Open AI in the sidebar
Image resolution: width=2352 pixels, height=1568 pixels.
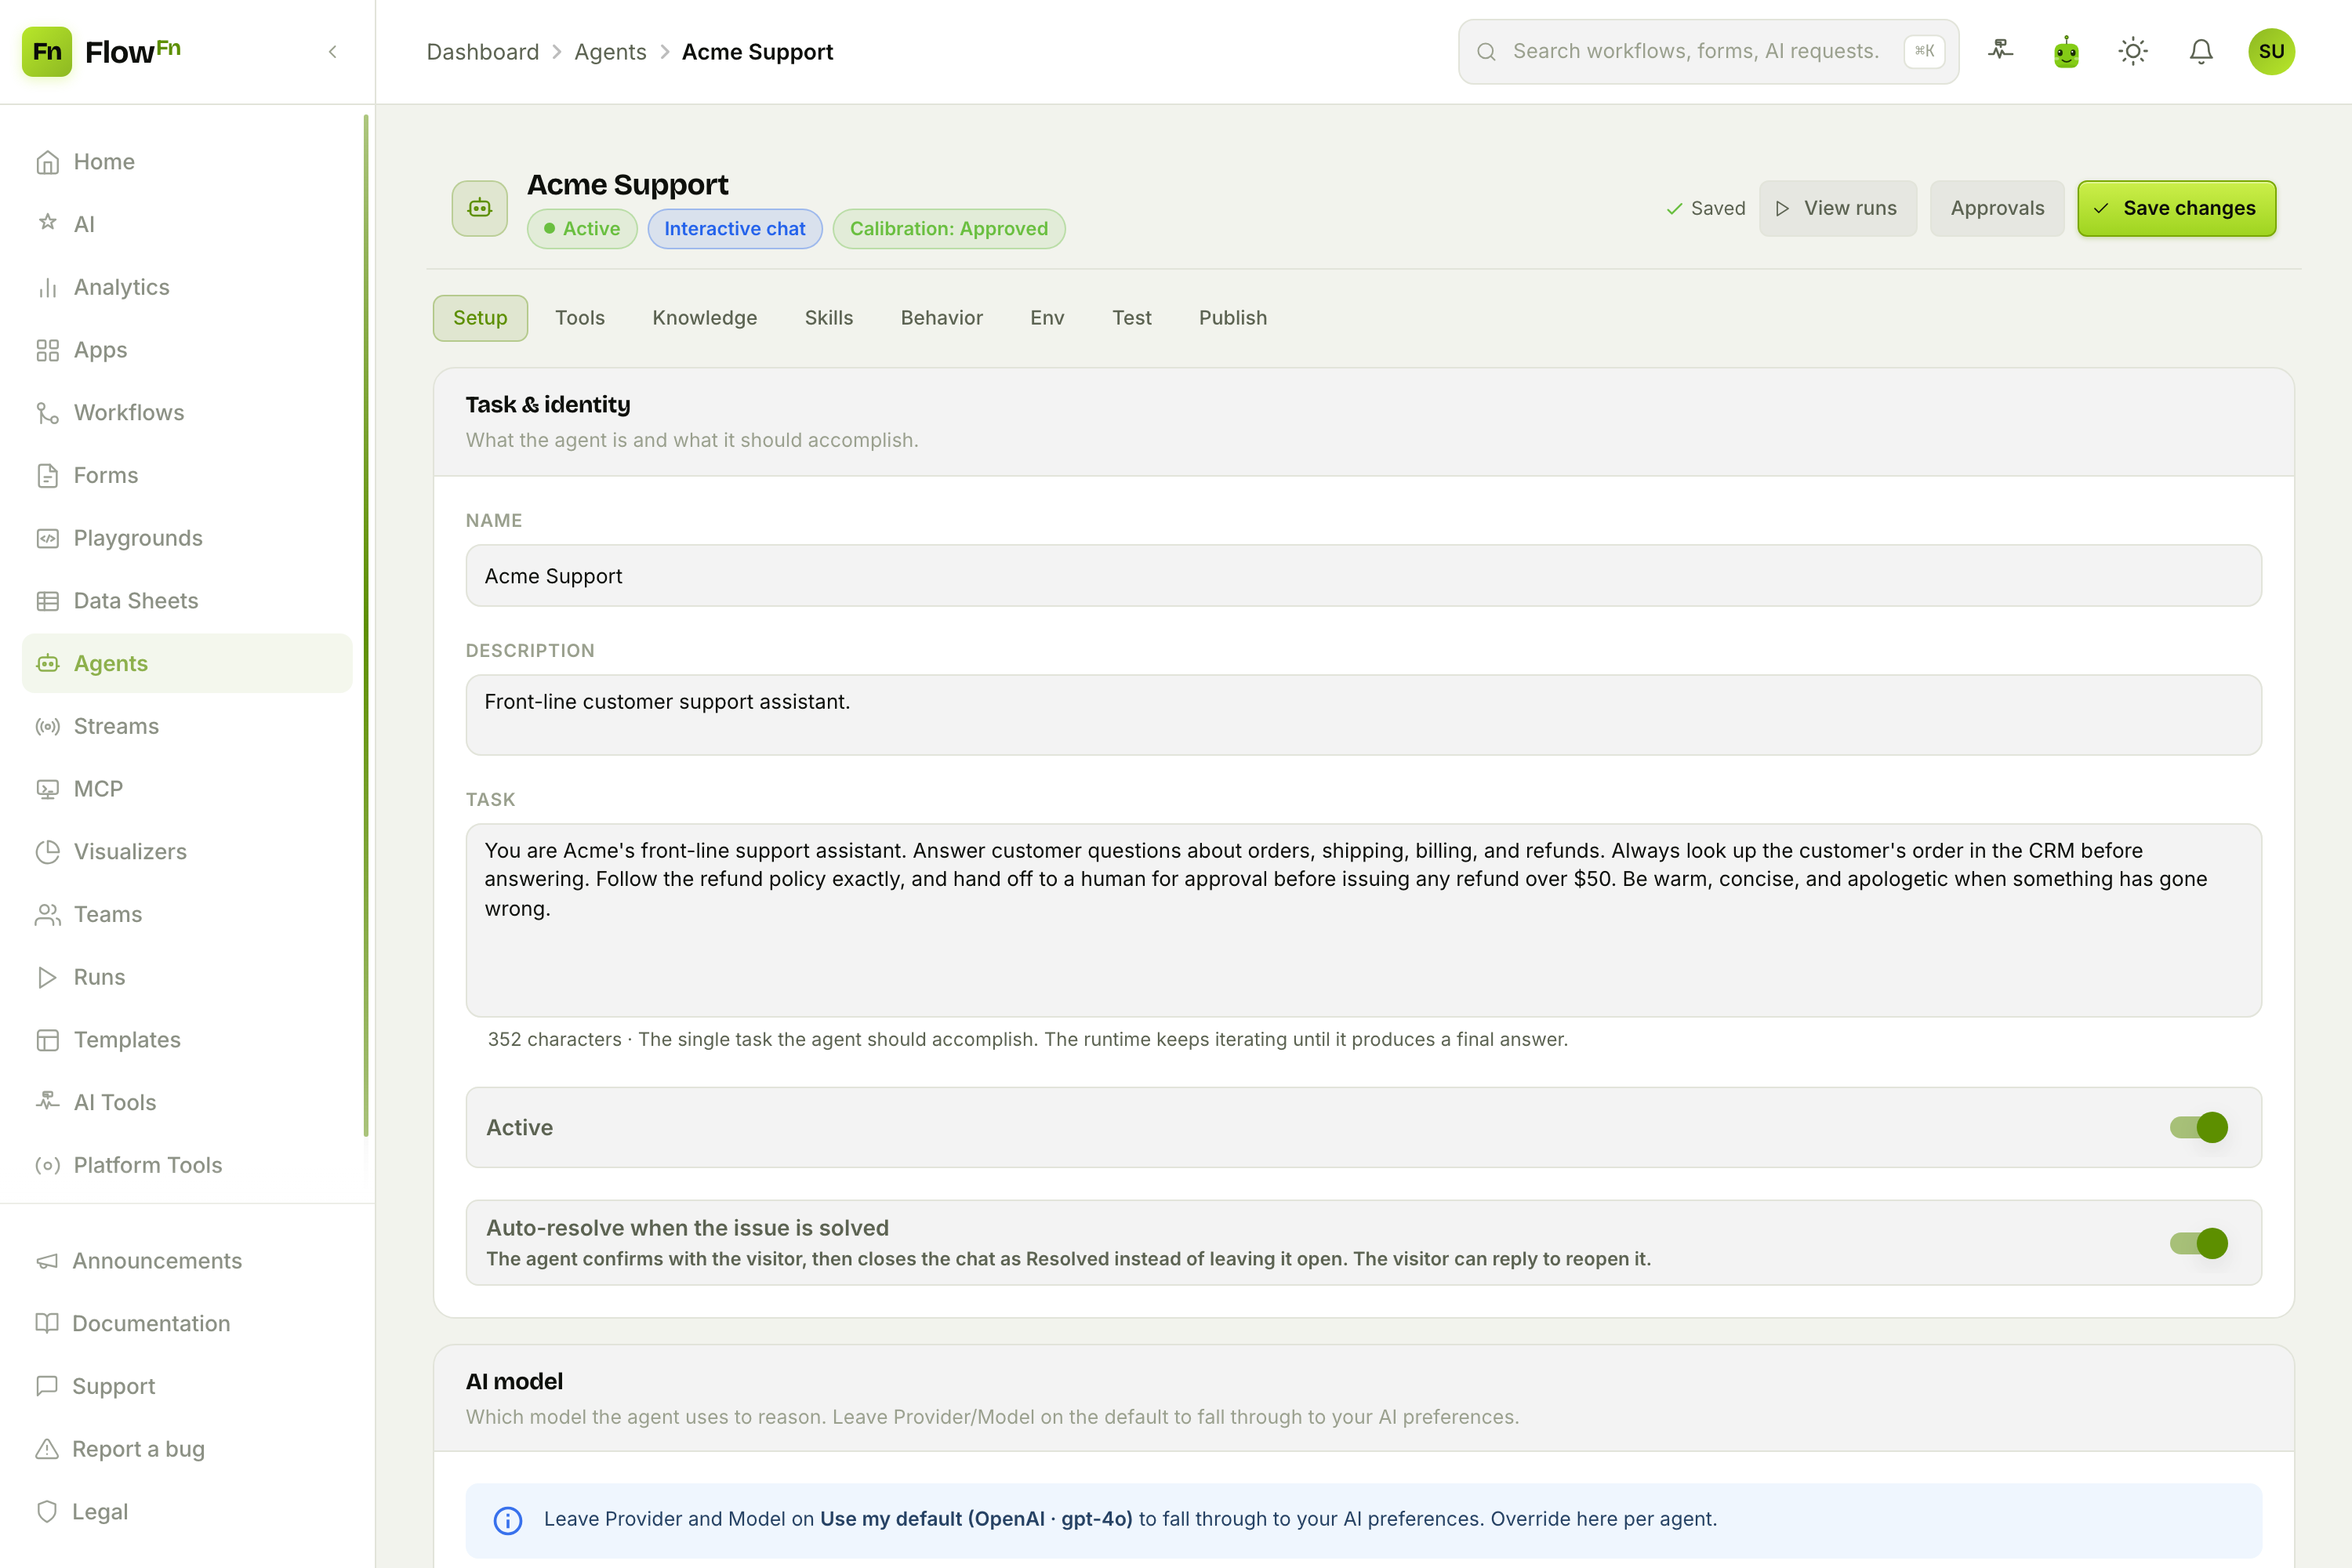187,224
